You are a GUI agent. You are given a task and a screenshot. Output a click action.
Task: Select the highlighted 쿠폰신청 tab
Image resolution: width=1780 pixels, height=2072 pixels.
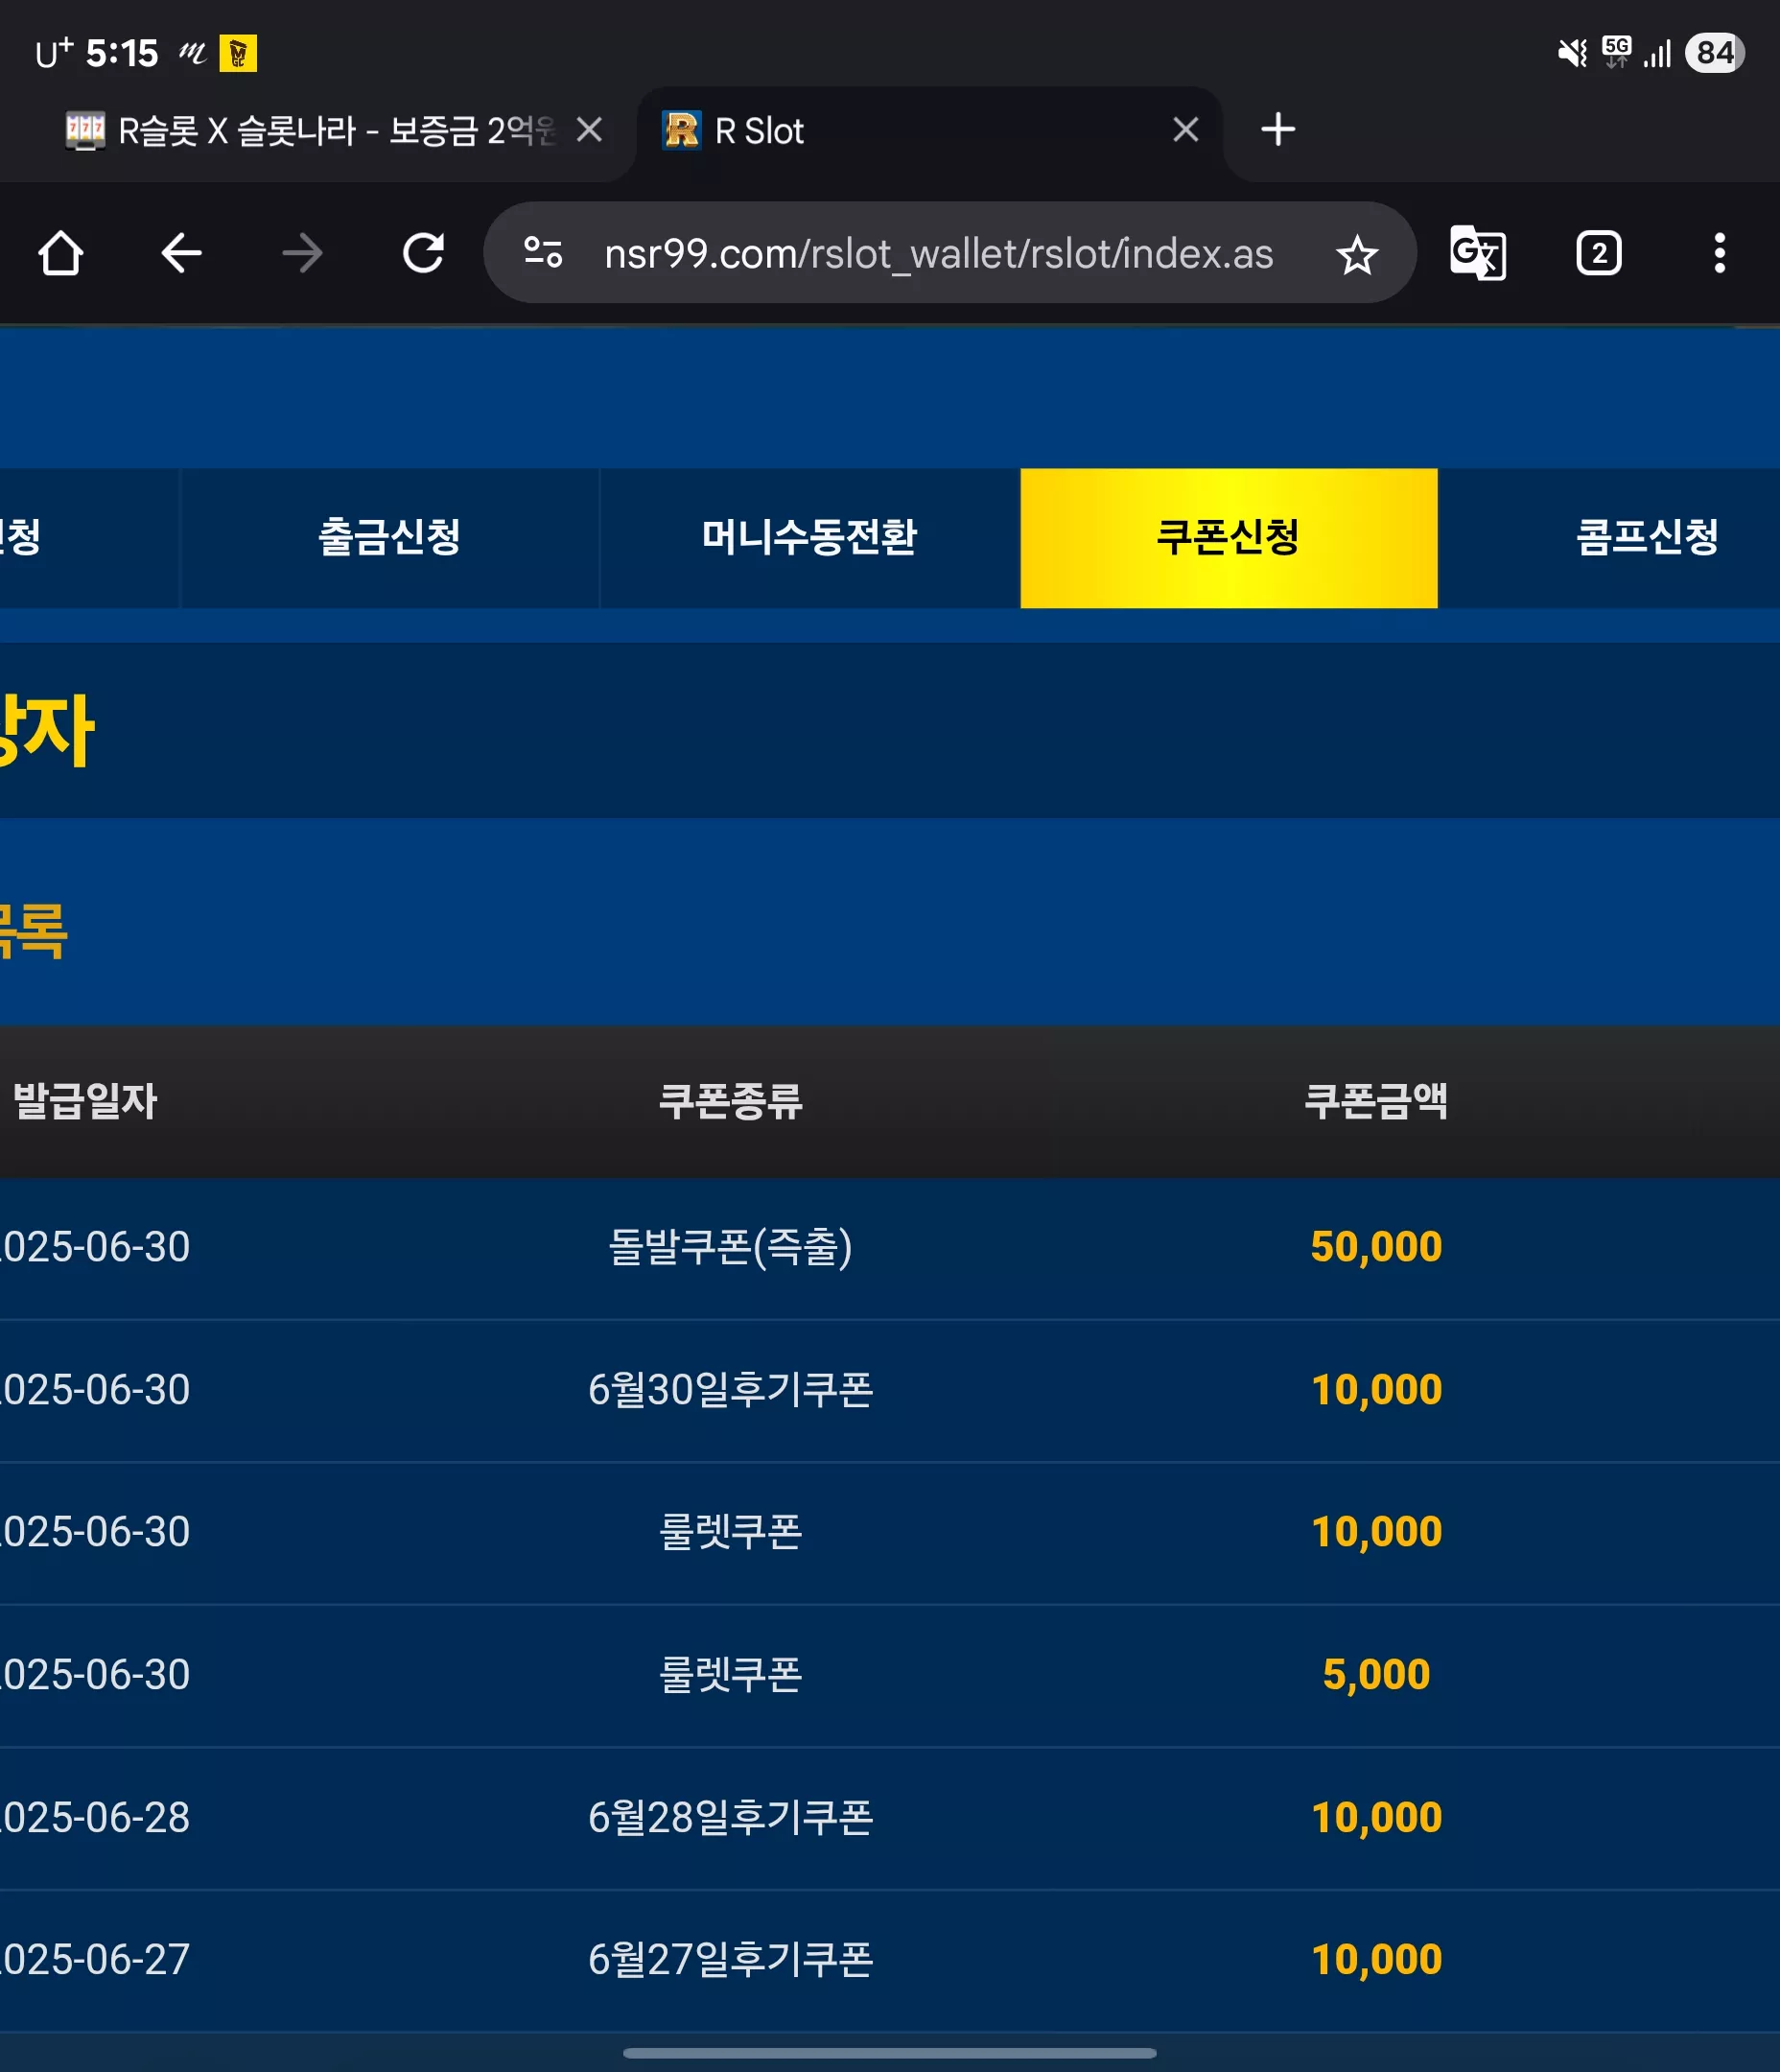[1228, 537]
